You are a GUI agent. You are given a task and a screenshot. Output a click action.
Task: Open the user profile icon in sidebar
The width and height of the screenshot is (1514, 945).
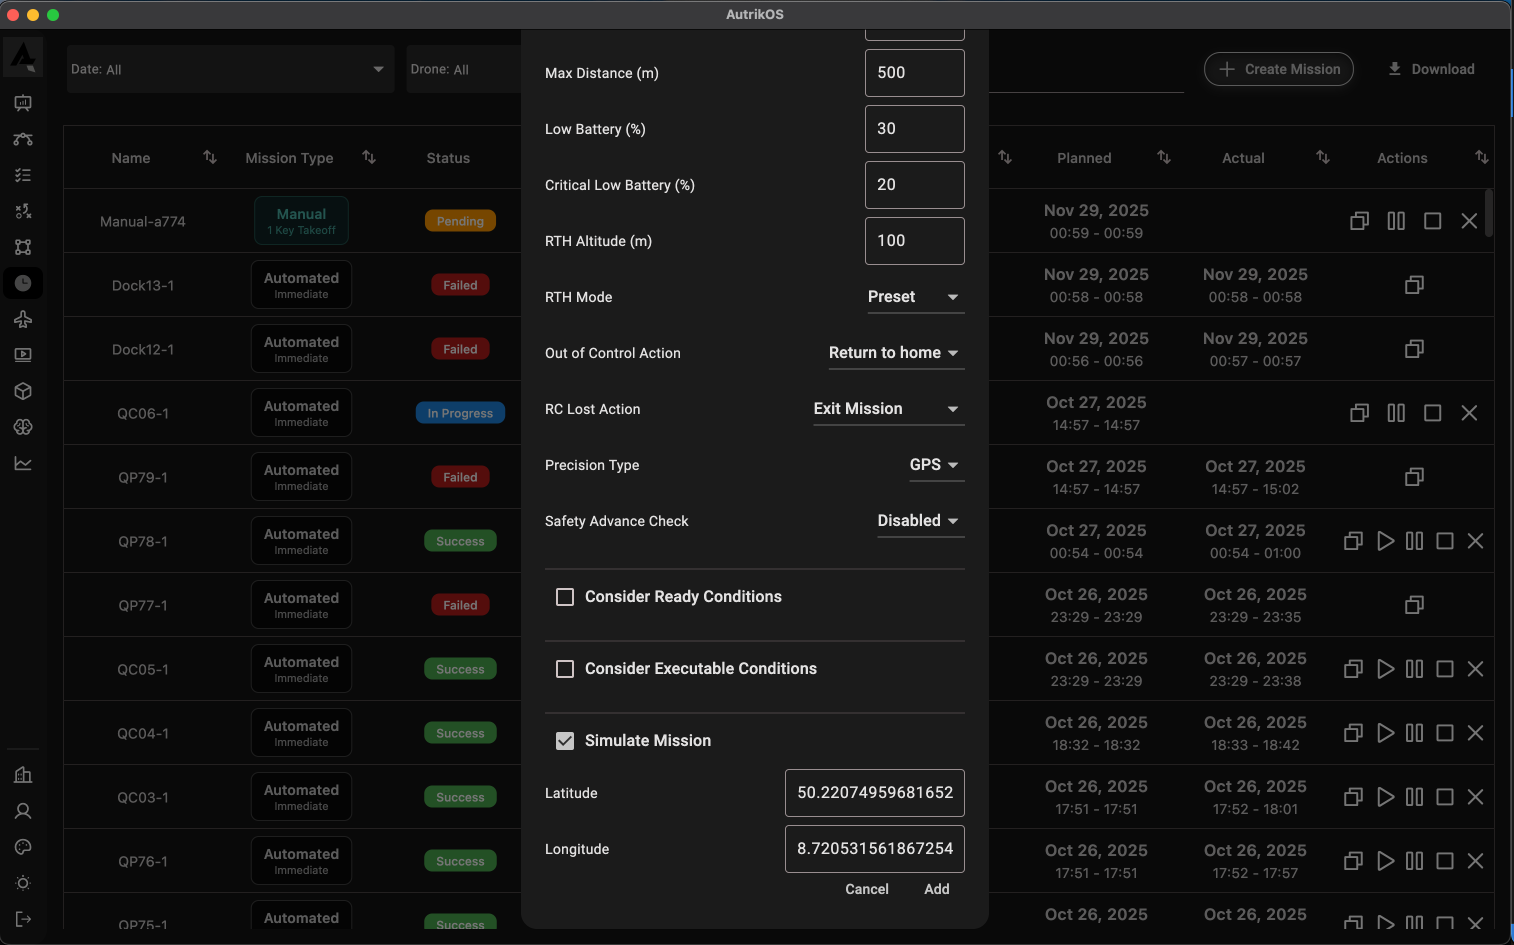click(23, 811)
